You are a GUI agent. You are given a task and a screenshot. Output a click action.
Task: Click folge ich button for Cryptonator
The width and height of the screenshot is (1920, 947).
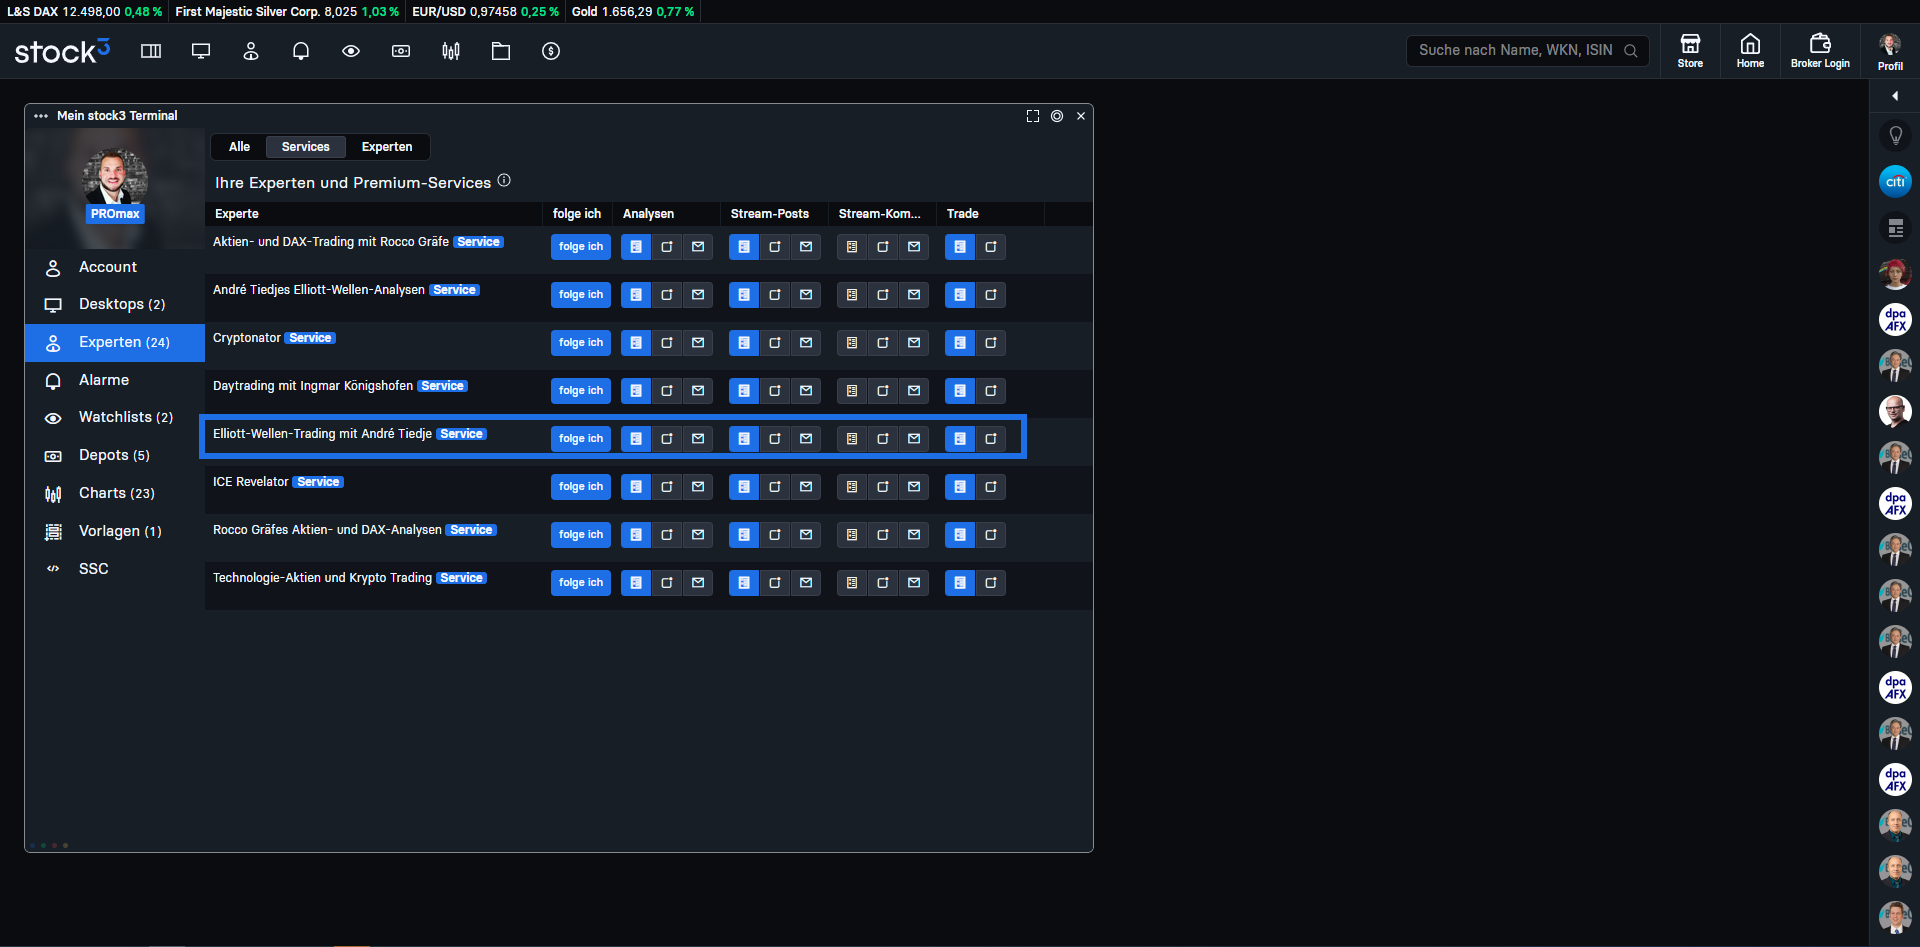click(x=581, y=343)
